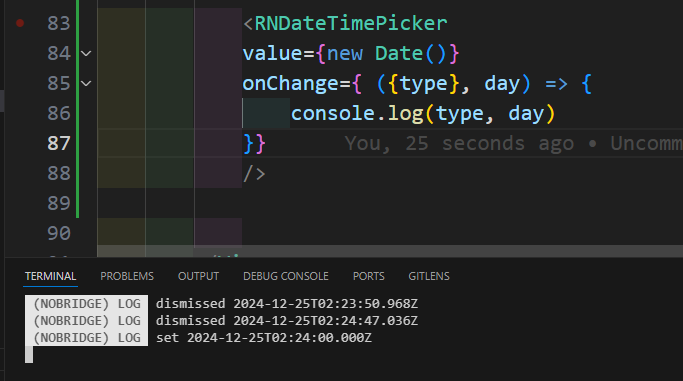The height and width of the screenshot is (381, 683).
Task: Click 'new Date()' expression on line 84
Action: click(x=386, y=54)
